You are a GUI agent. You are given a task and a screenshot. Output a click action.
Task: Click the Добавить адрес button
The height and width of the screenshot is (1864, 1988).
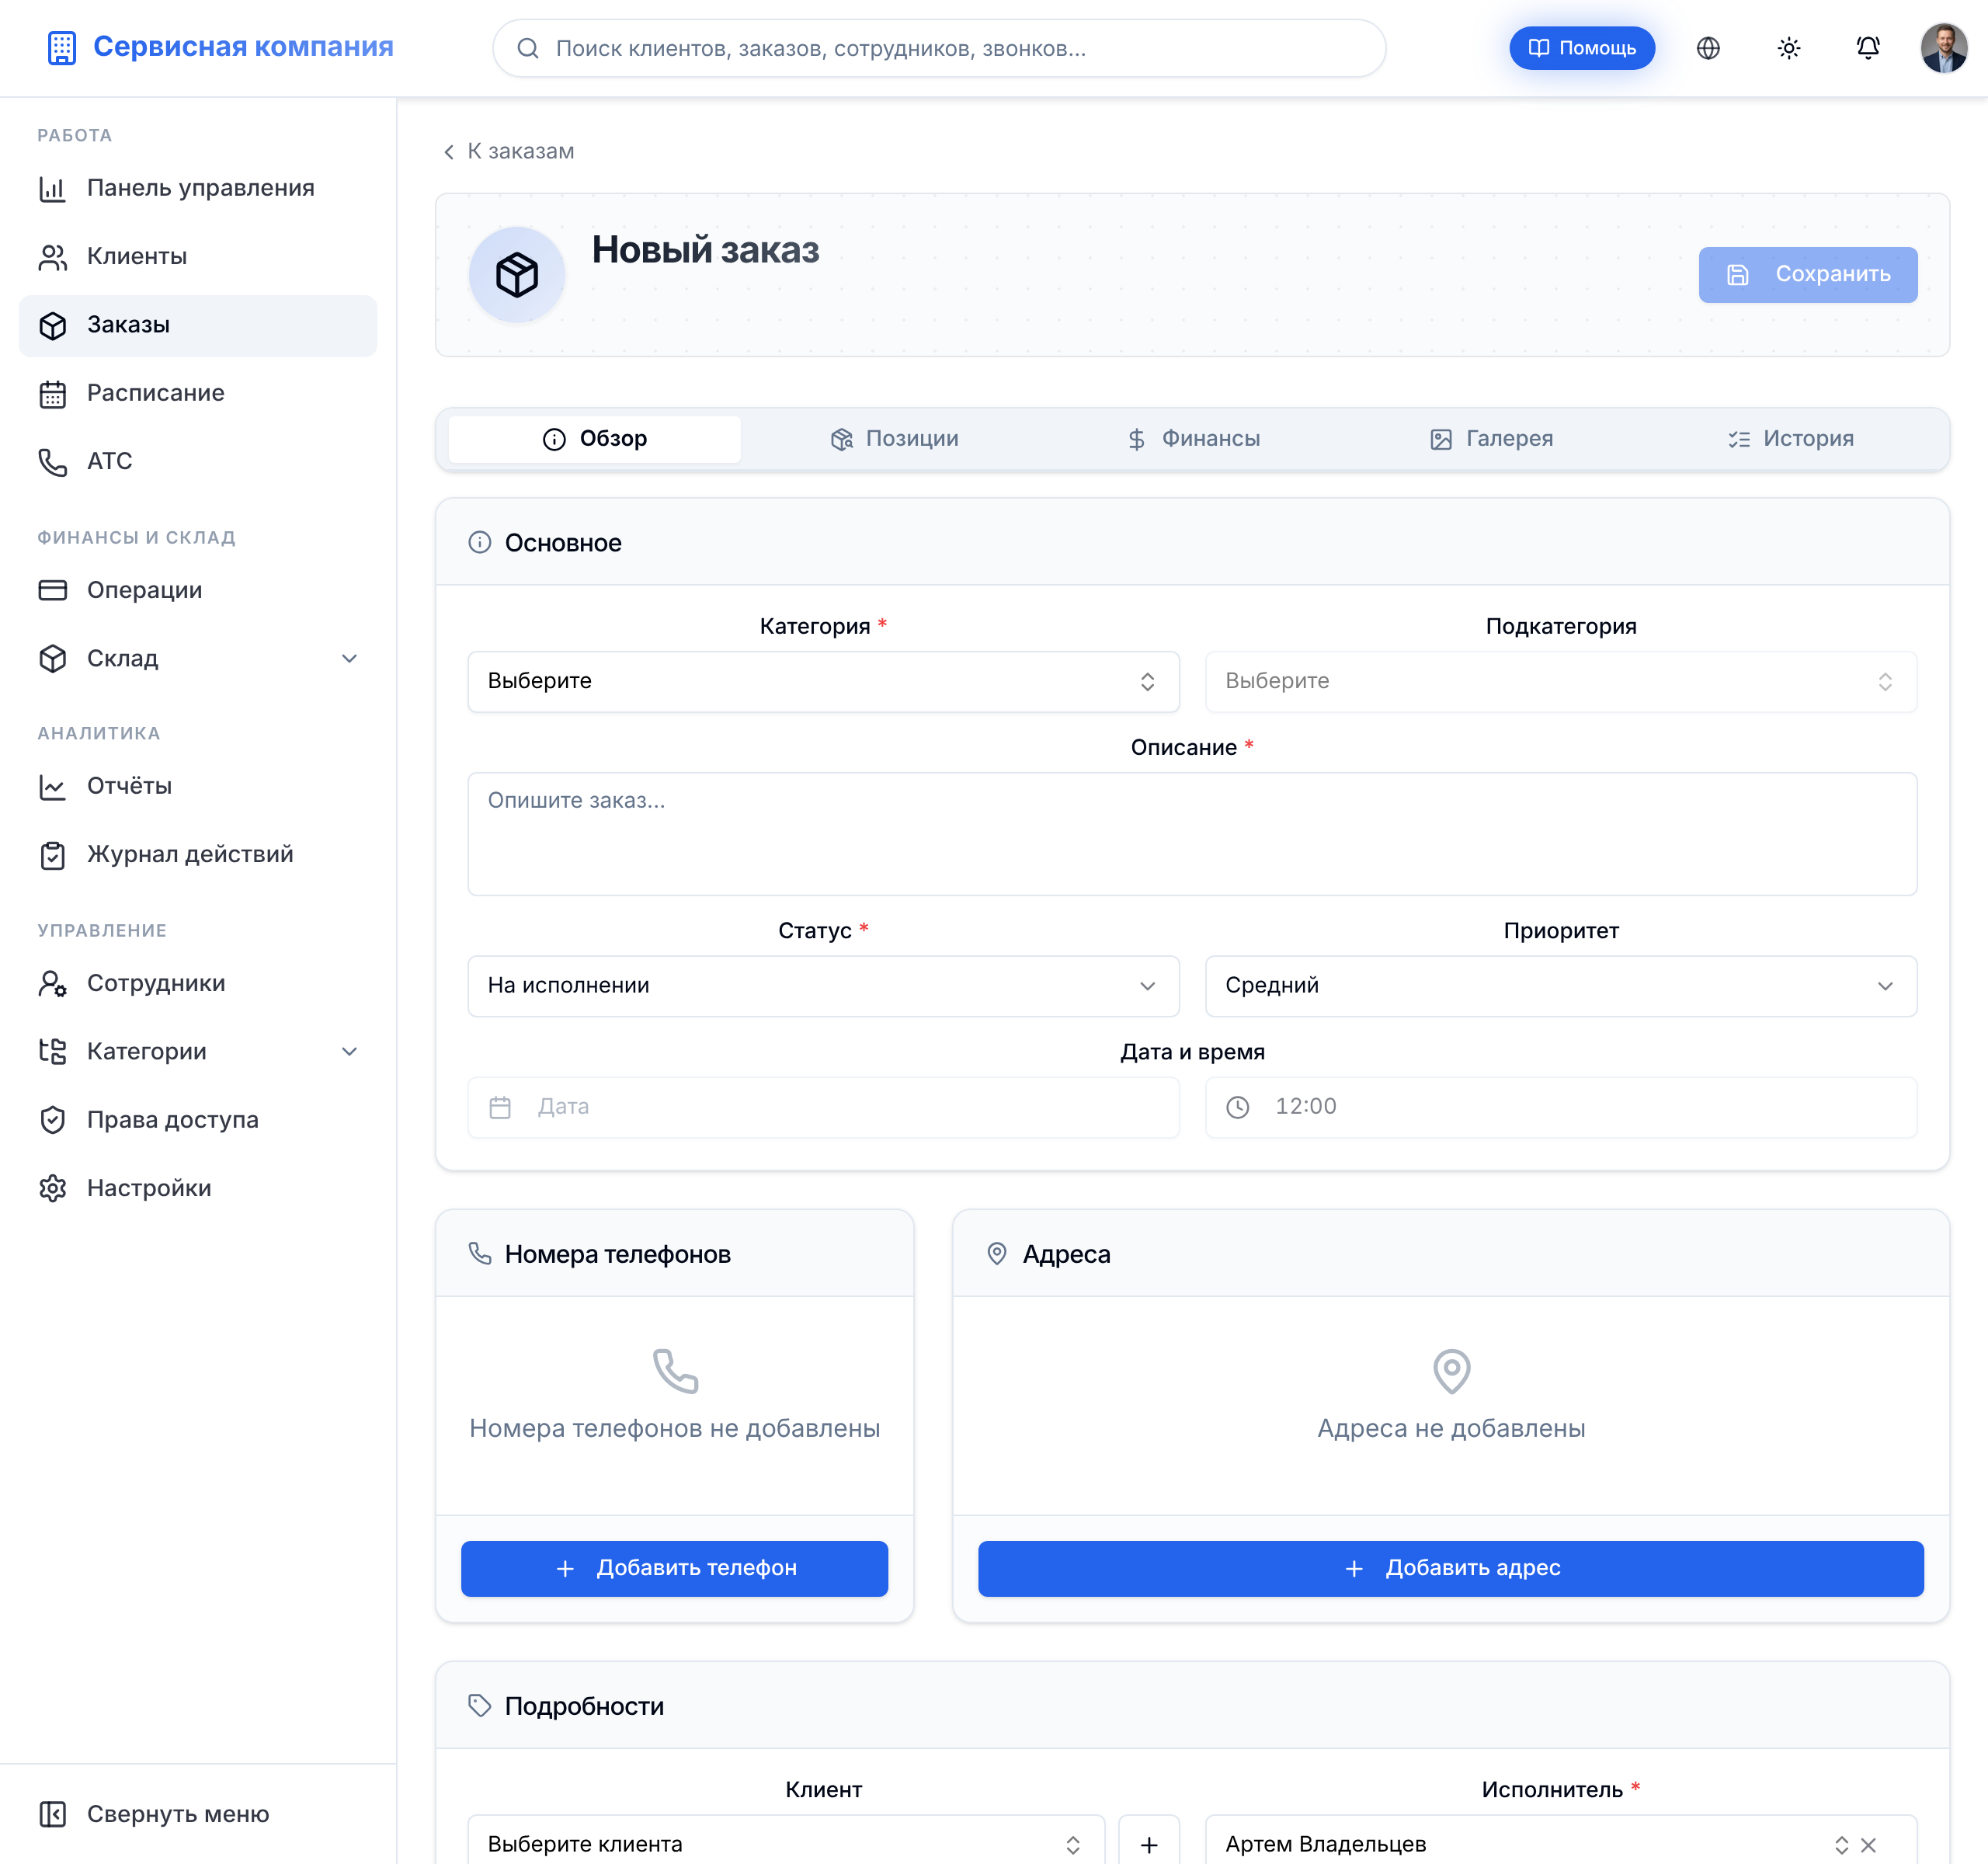[1450, 1568]
